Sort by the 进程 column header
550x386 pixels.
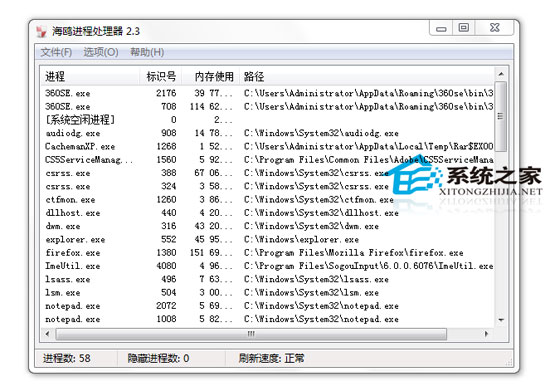click(90, 76)
